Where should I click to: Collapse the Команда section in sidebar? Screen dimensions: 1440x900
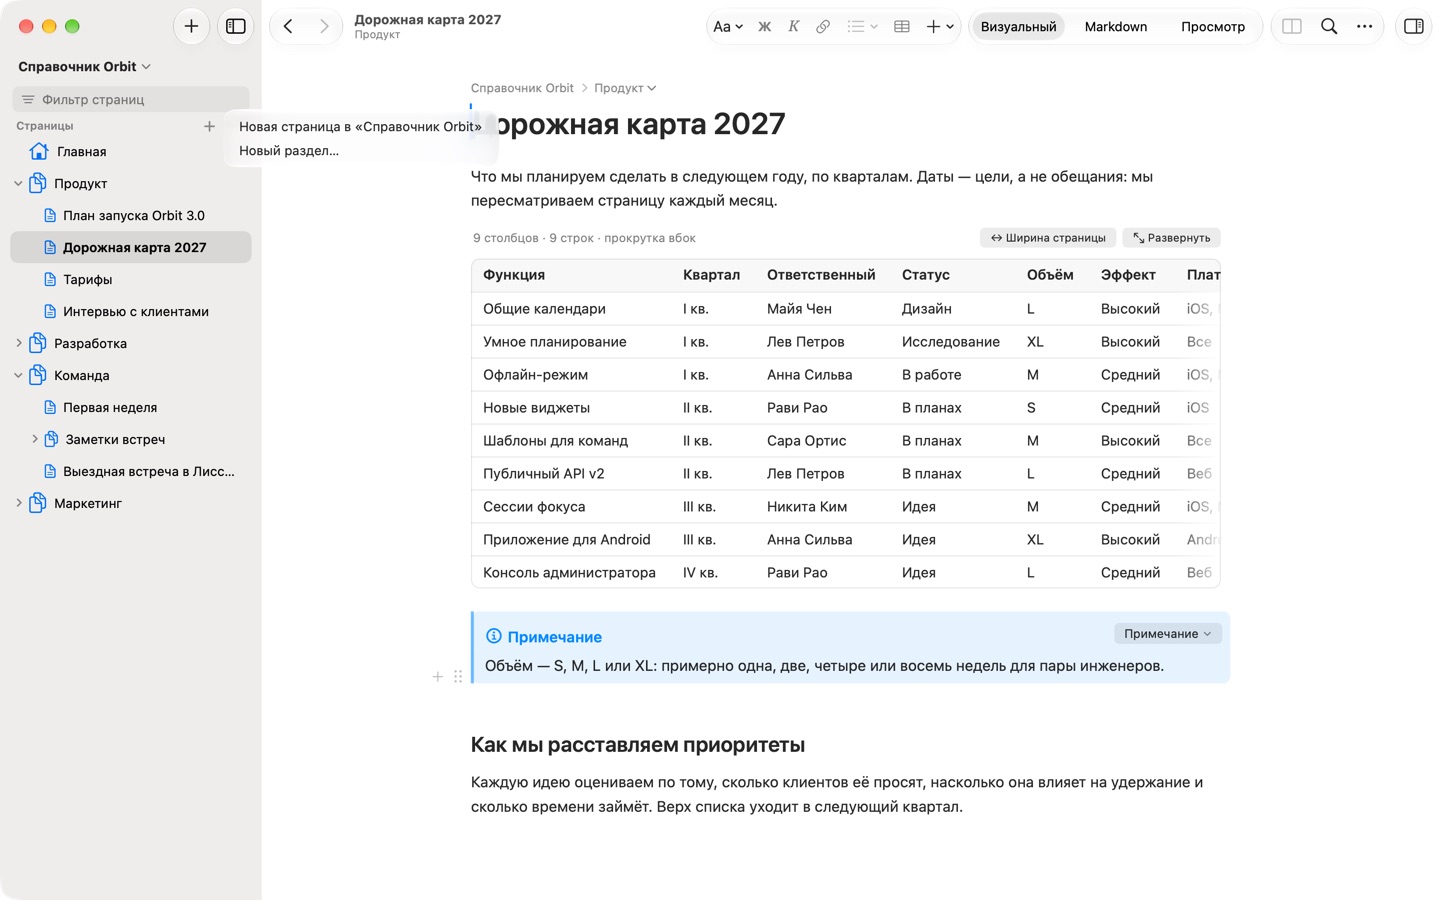pyautogui.click(x=18, y=376)
